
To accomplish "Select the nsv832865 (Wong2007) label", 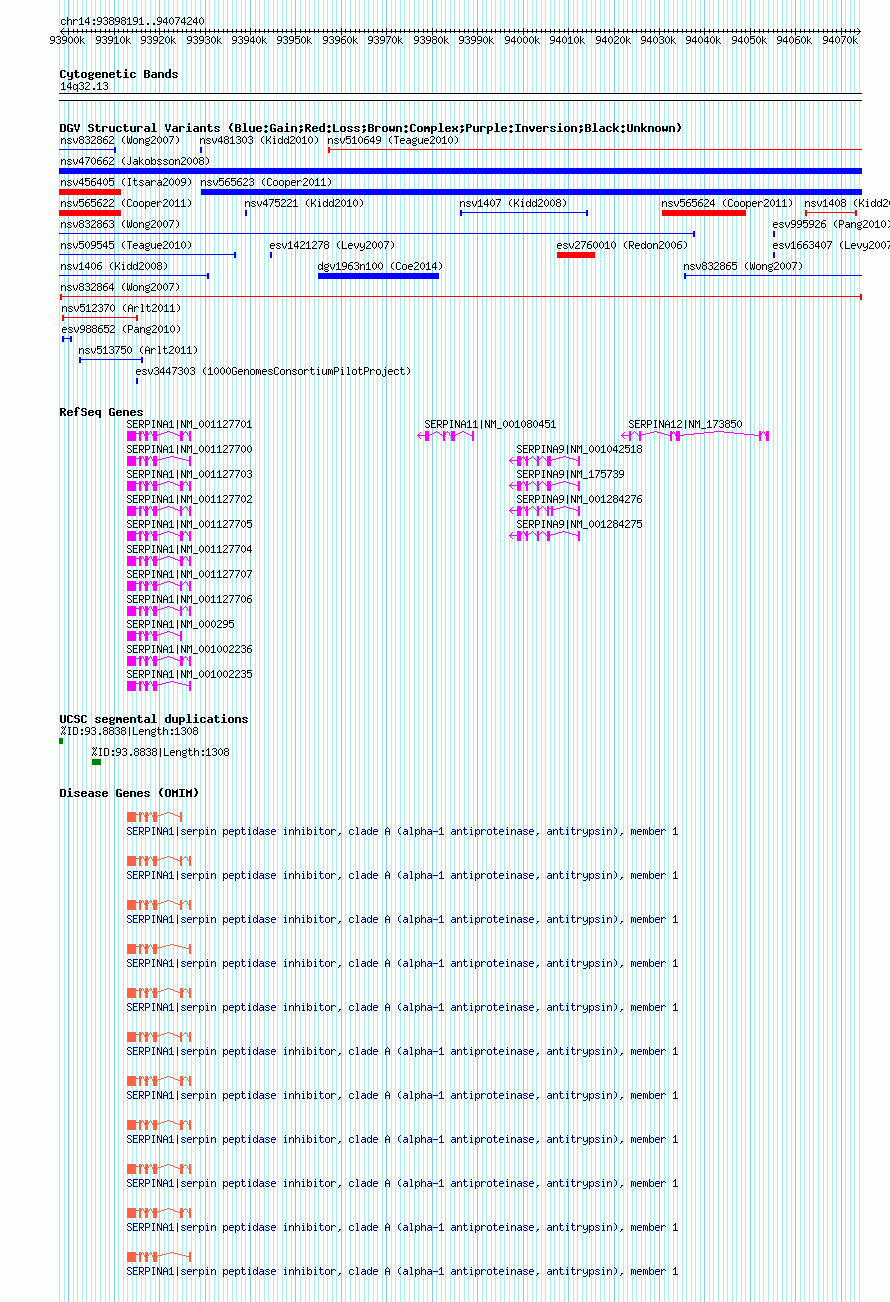I will coord(743,266).
